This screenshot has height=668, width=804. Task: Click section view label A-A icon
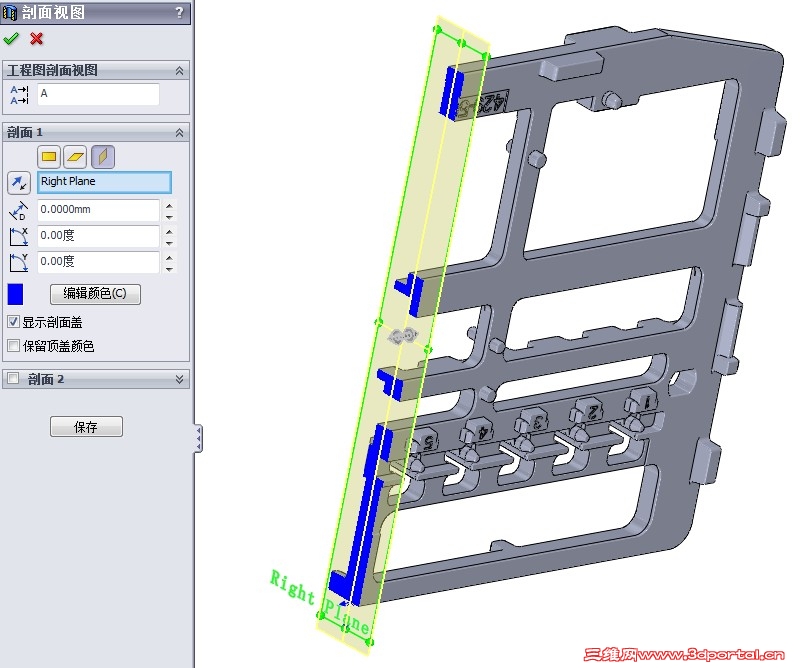(19, 95)
